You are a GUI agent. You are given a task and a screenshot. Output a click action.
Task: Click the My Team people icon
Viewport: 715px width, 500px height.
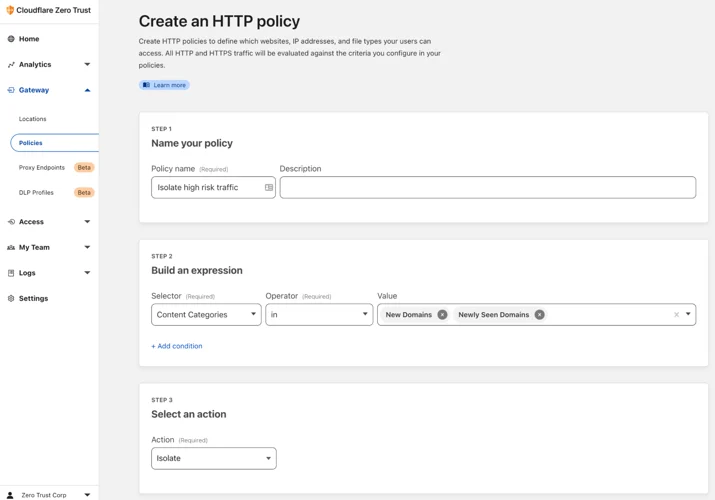point(11,247)
